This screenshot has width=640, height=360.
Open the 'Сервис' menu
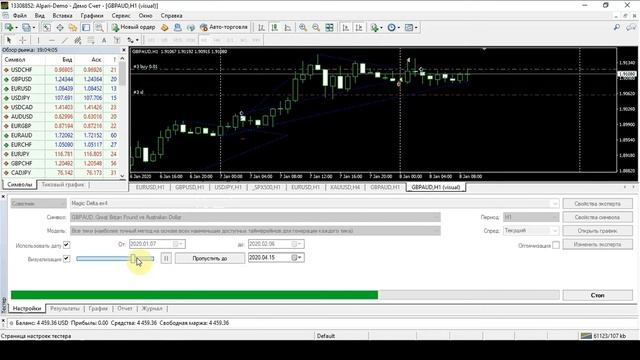(121, 16)
